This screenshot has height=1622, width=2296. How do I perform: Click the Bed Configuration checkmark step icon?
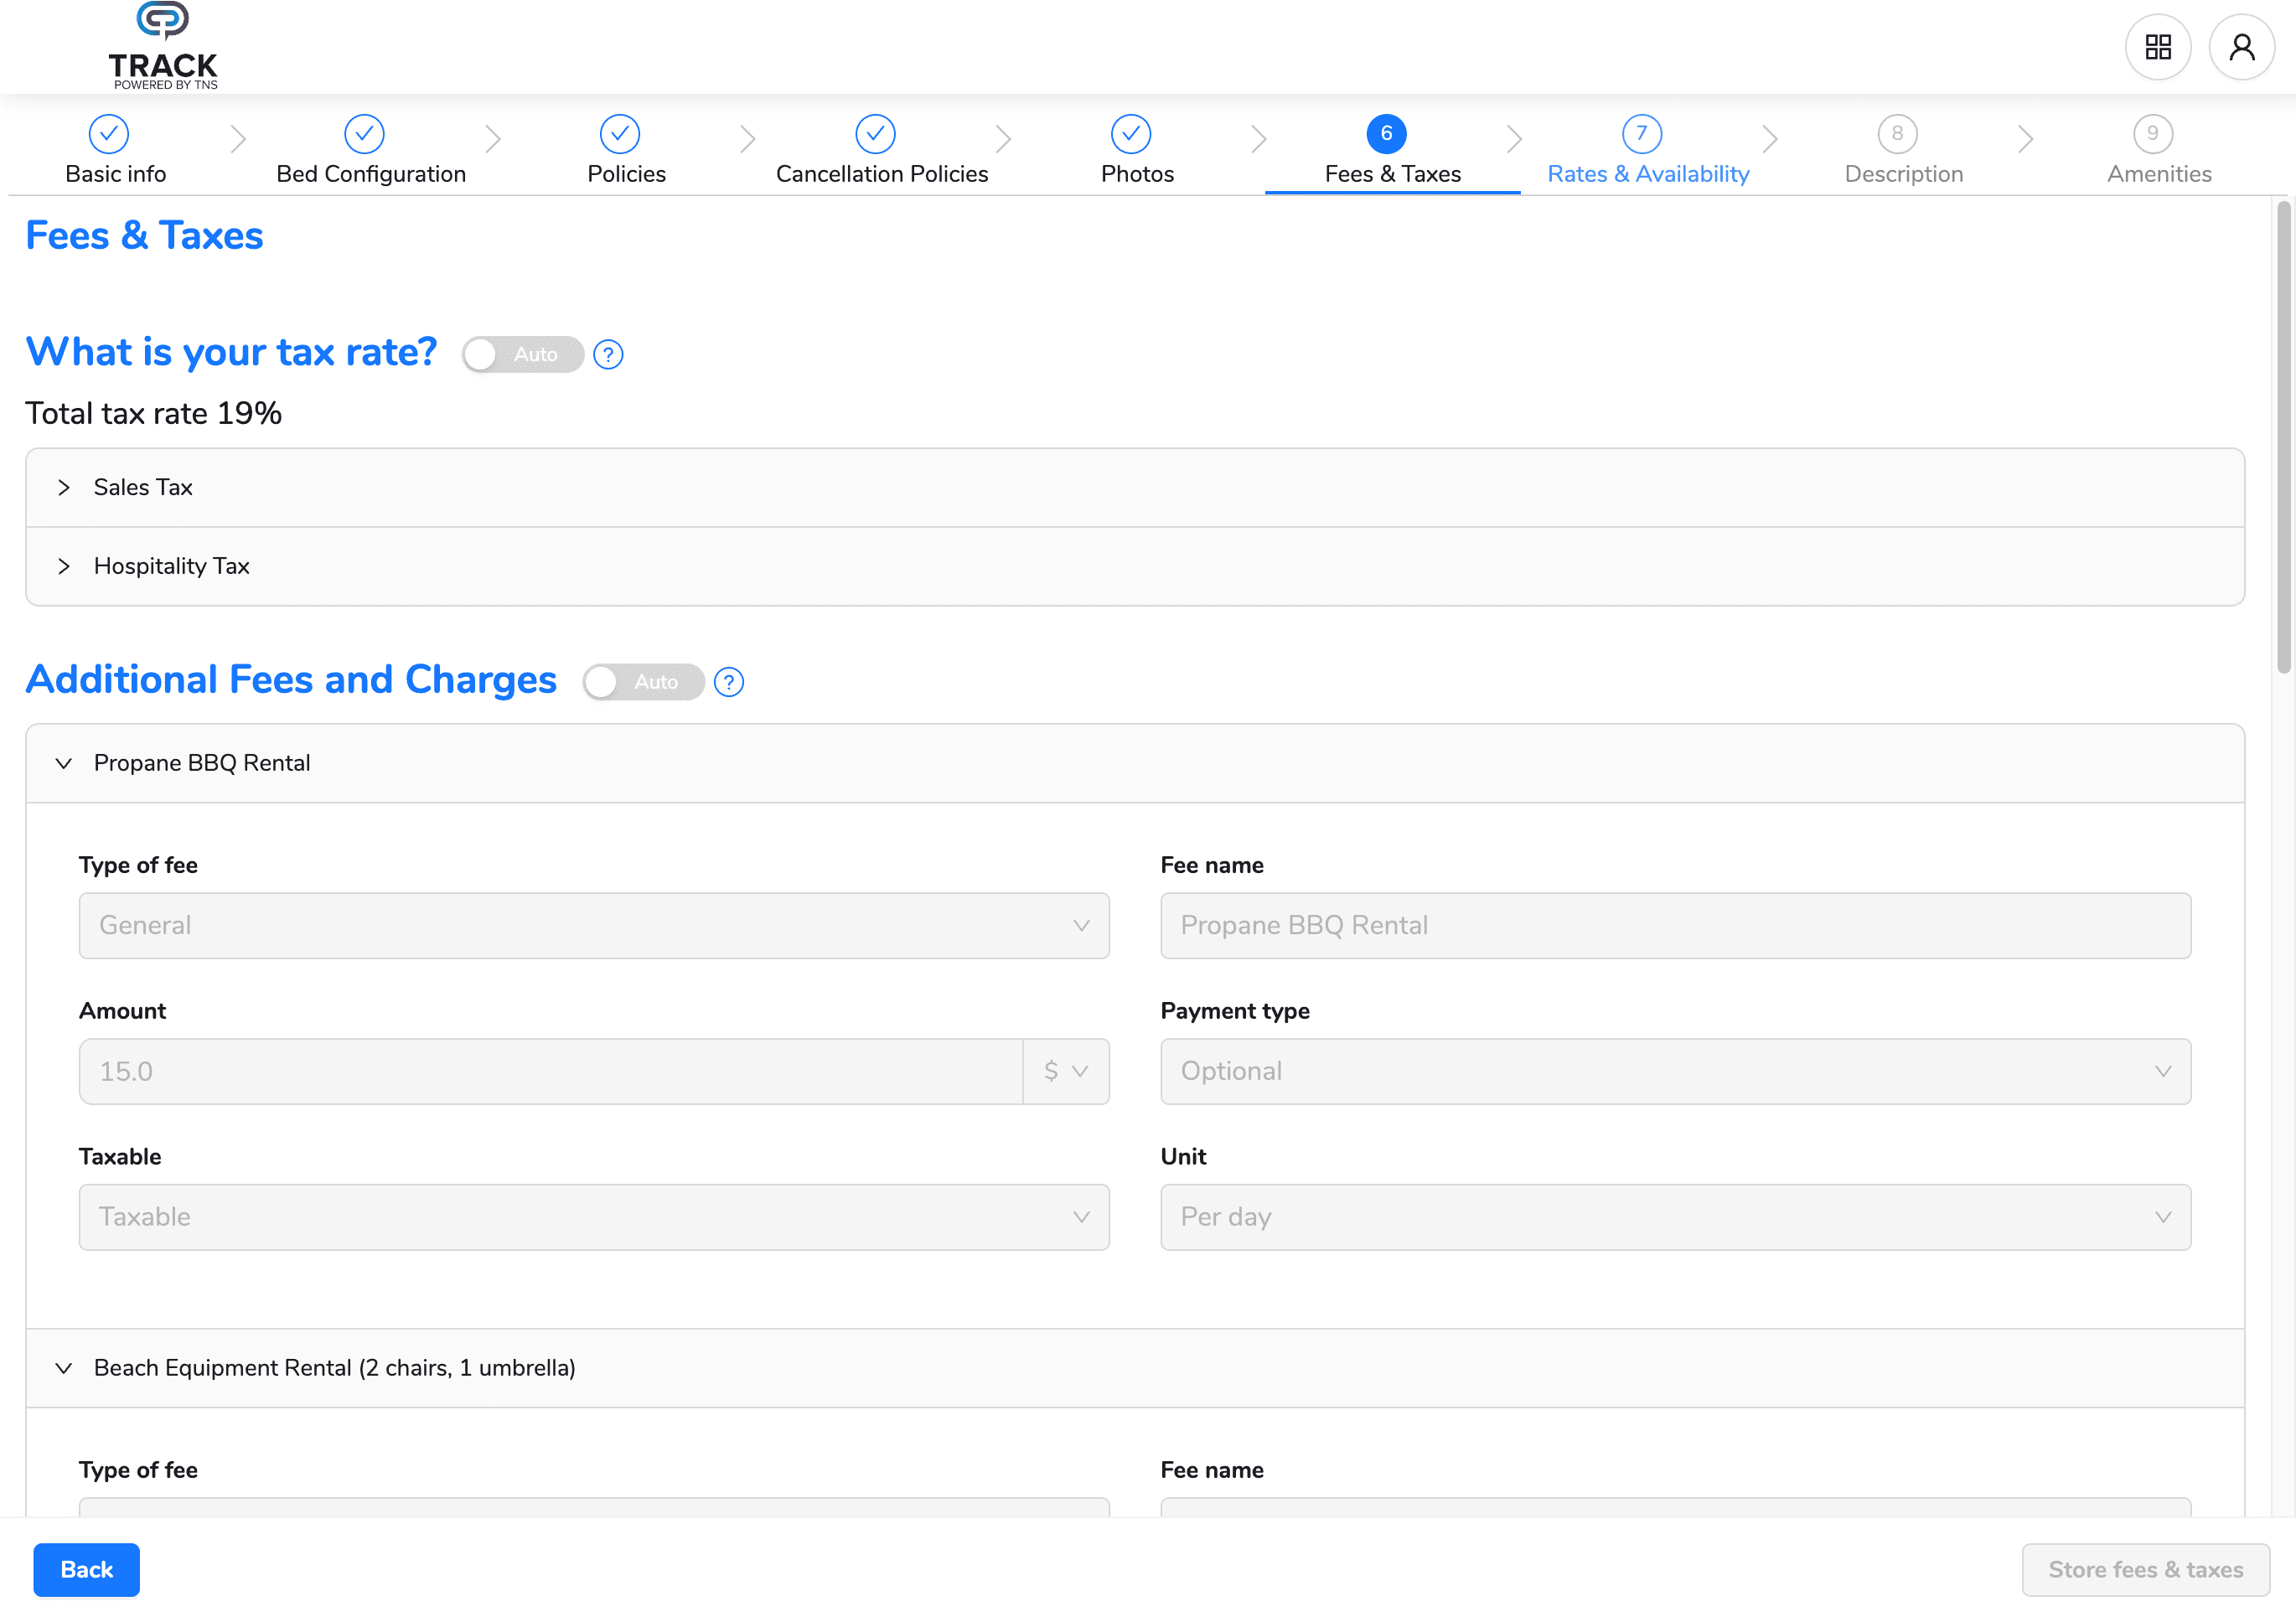364,134
